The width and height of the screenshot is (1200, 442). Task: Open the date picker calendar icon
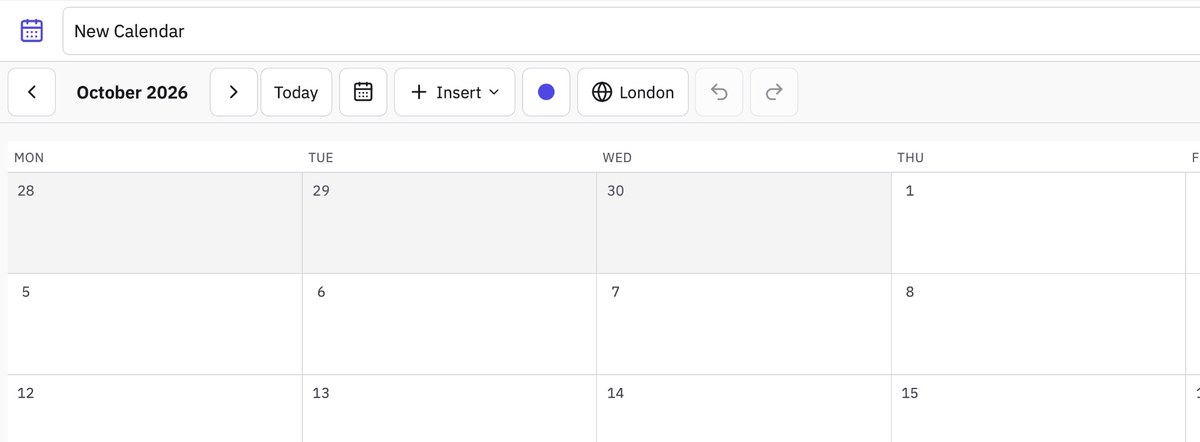click(363, 92)
